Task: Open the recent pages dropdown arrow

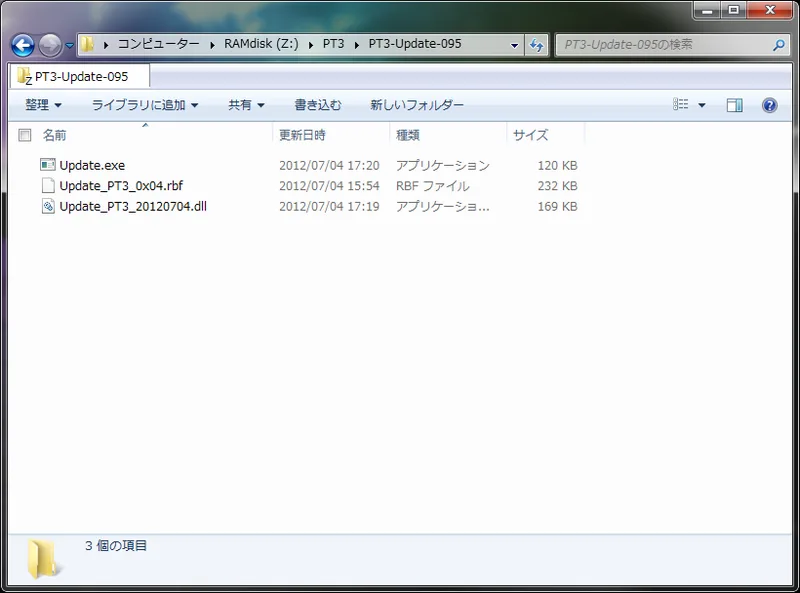Action: [70, 45]
